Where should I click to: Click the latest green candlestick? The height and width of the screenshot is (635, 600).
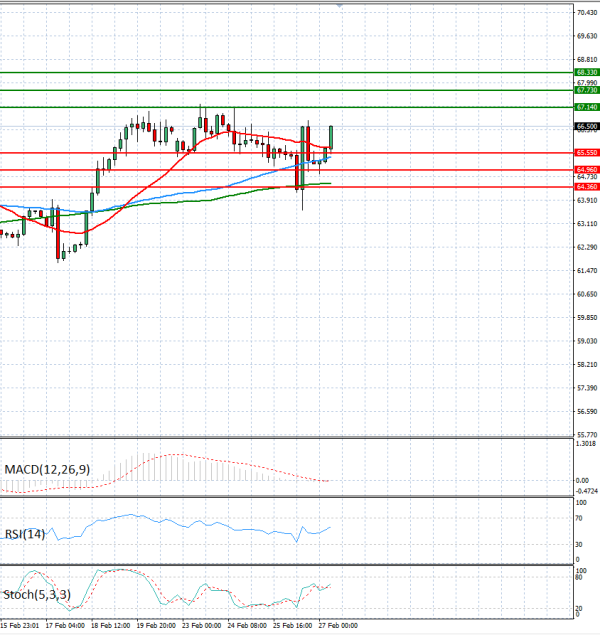tap(331, 139)
